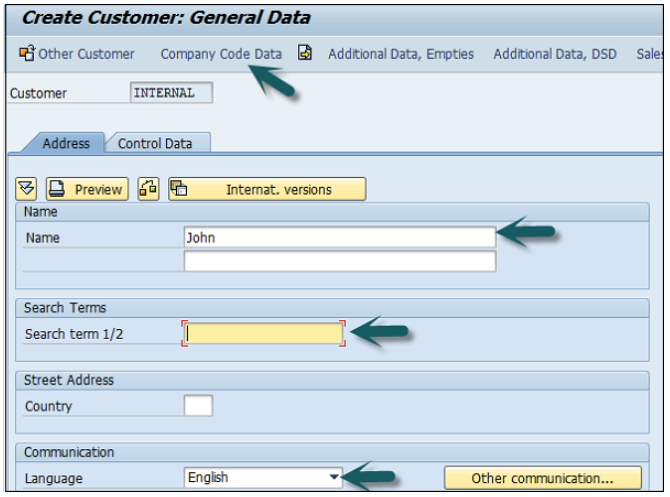
Task: Click the expand address fields icon button
Action: (27, 189)
